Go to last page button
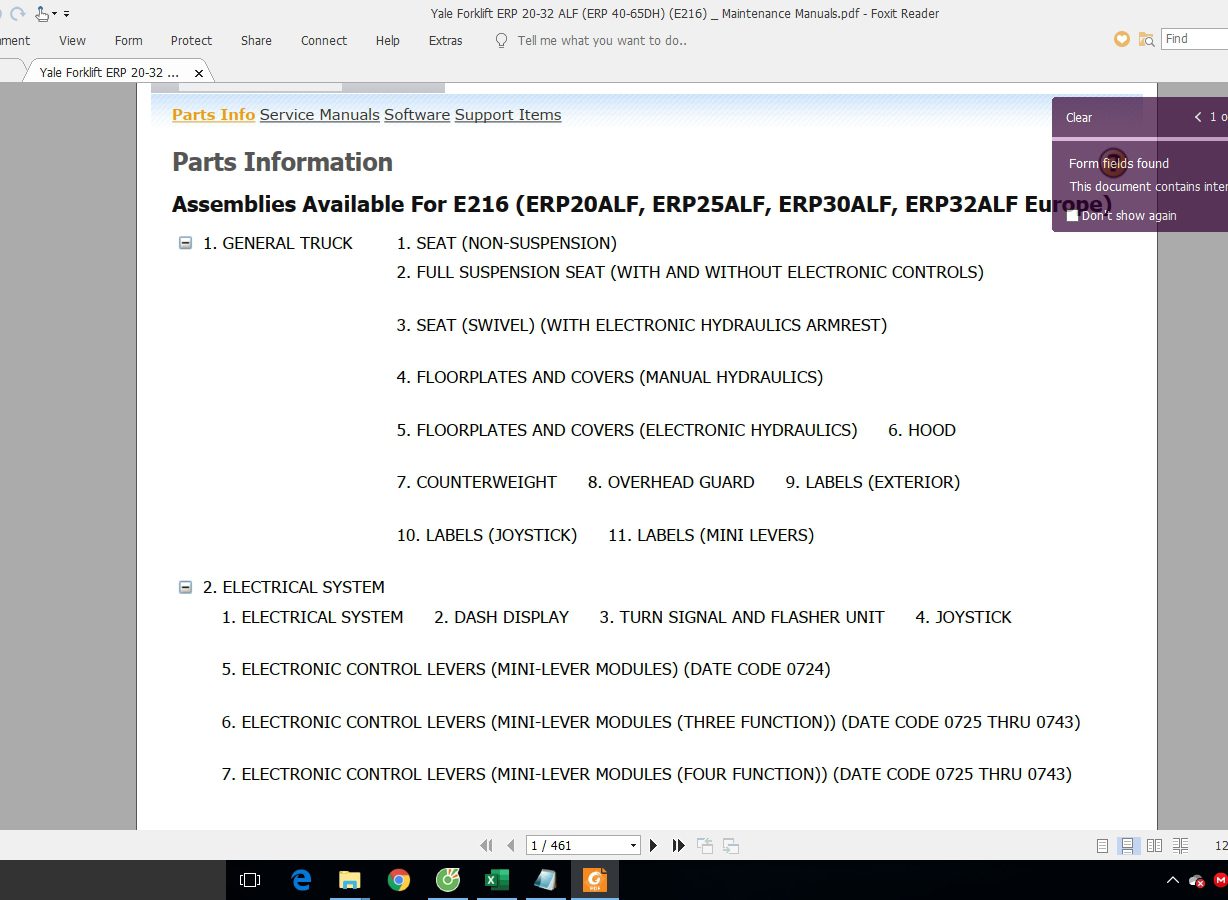This screenshot has height=900, width=1228. tap(679, 846)
